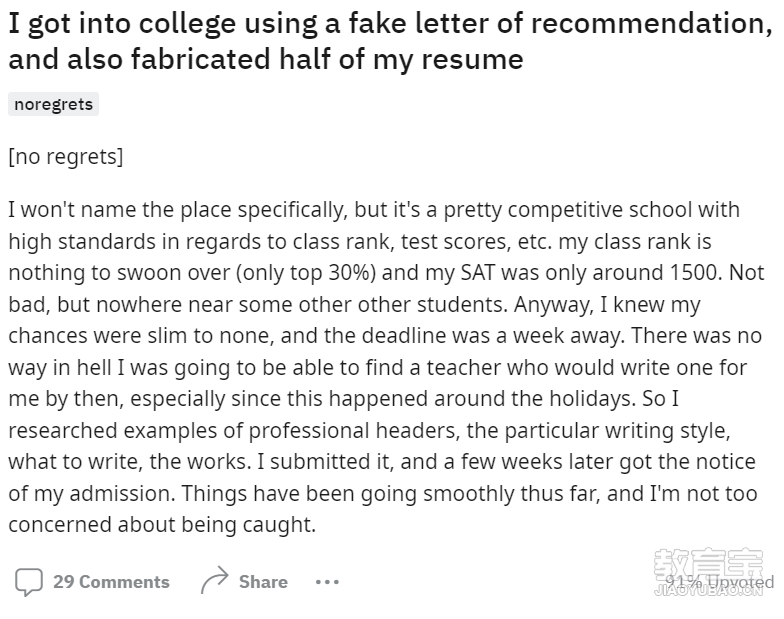The height and width of the screenshot is (619, 784).
Task: Click the noregrets flair tag
Action: 54,104
